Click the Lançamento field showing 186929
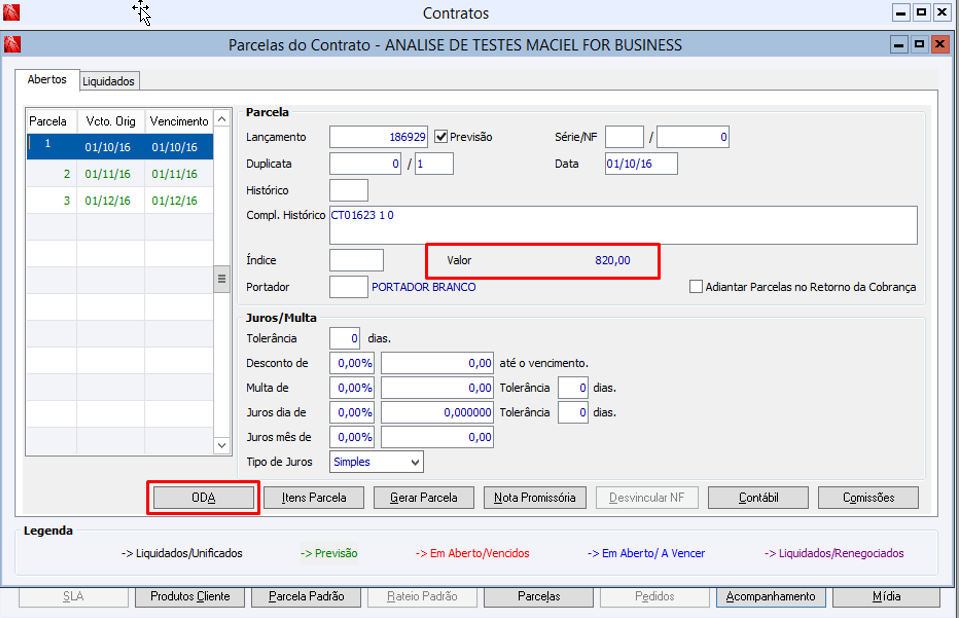Viewport: 959px width, 618px height. (x=379, y=137)
